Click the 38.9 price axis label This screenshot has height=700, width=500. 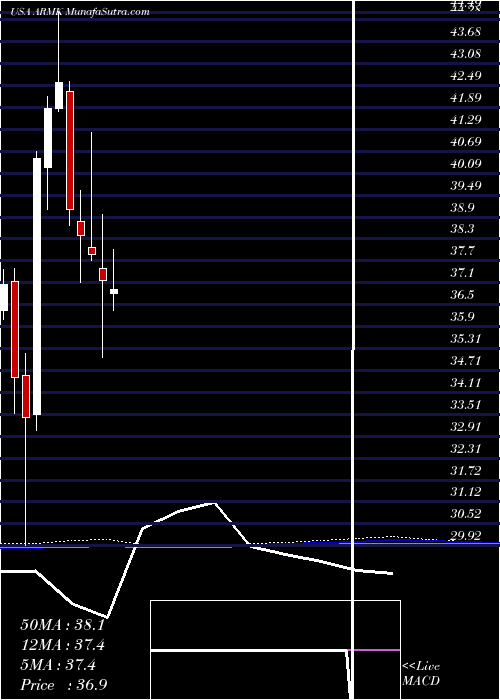(462, 207)
